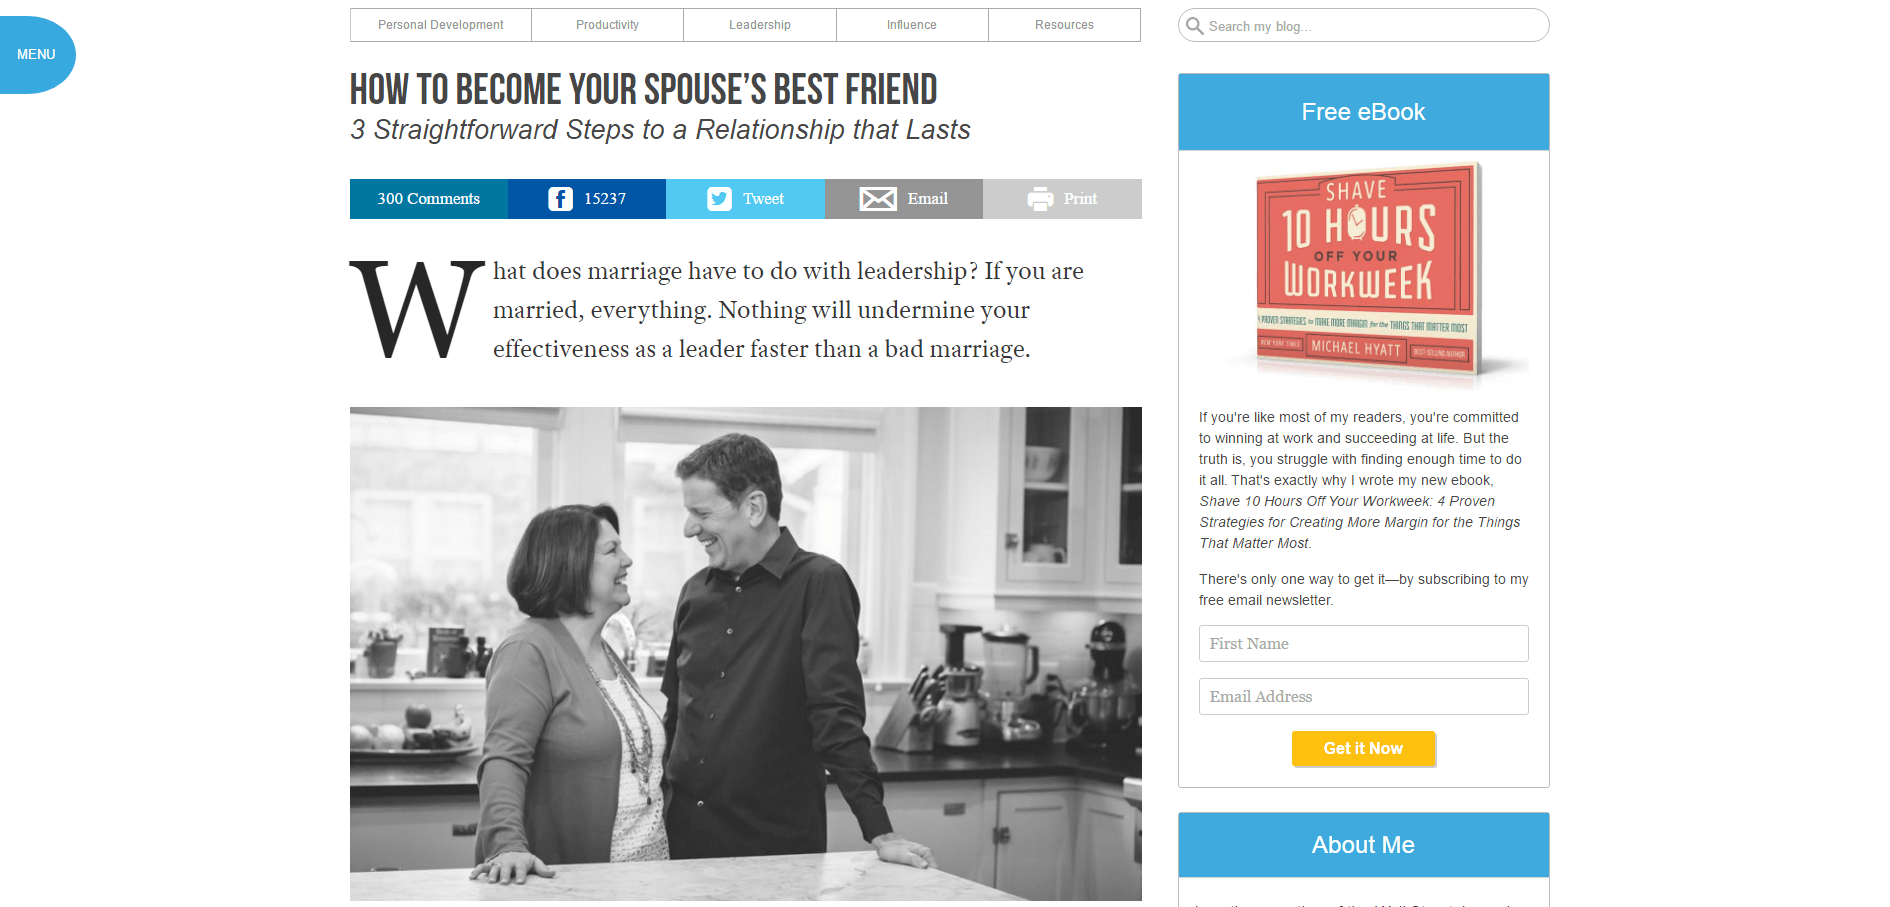Click the article headline about spouse's best friend
This screenshot has width=1890, height=907.
(644, 90)
